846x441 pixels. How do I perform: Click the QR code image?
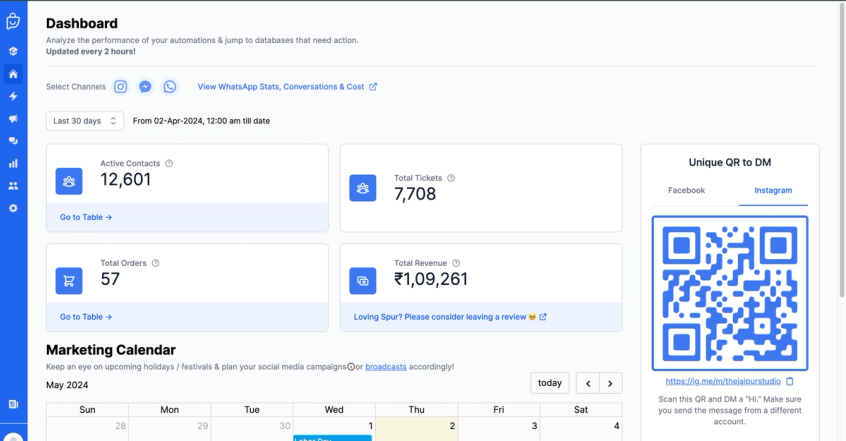tap(730, 294)
